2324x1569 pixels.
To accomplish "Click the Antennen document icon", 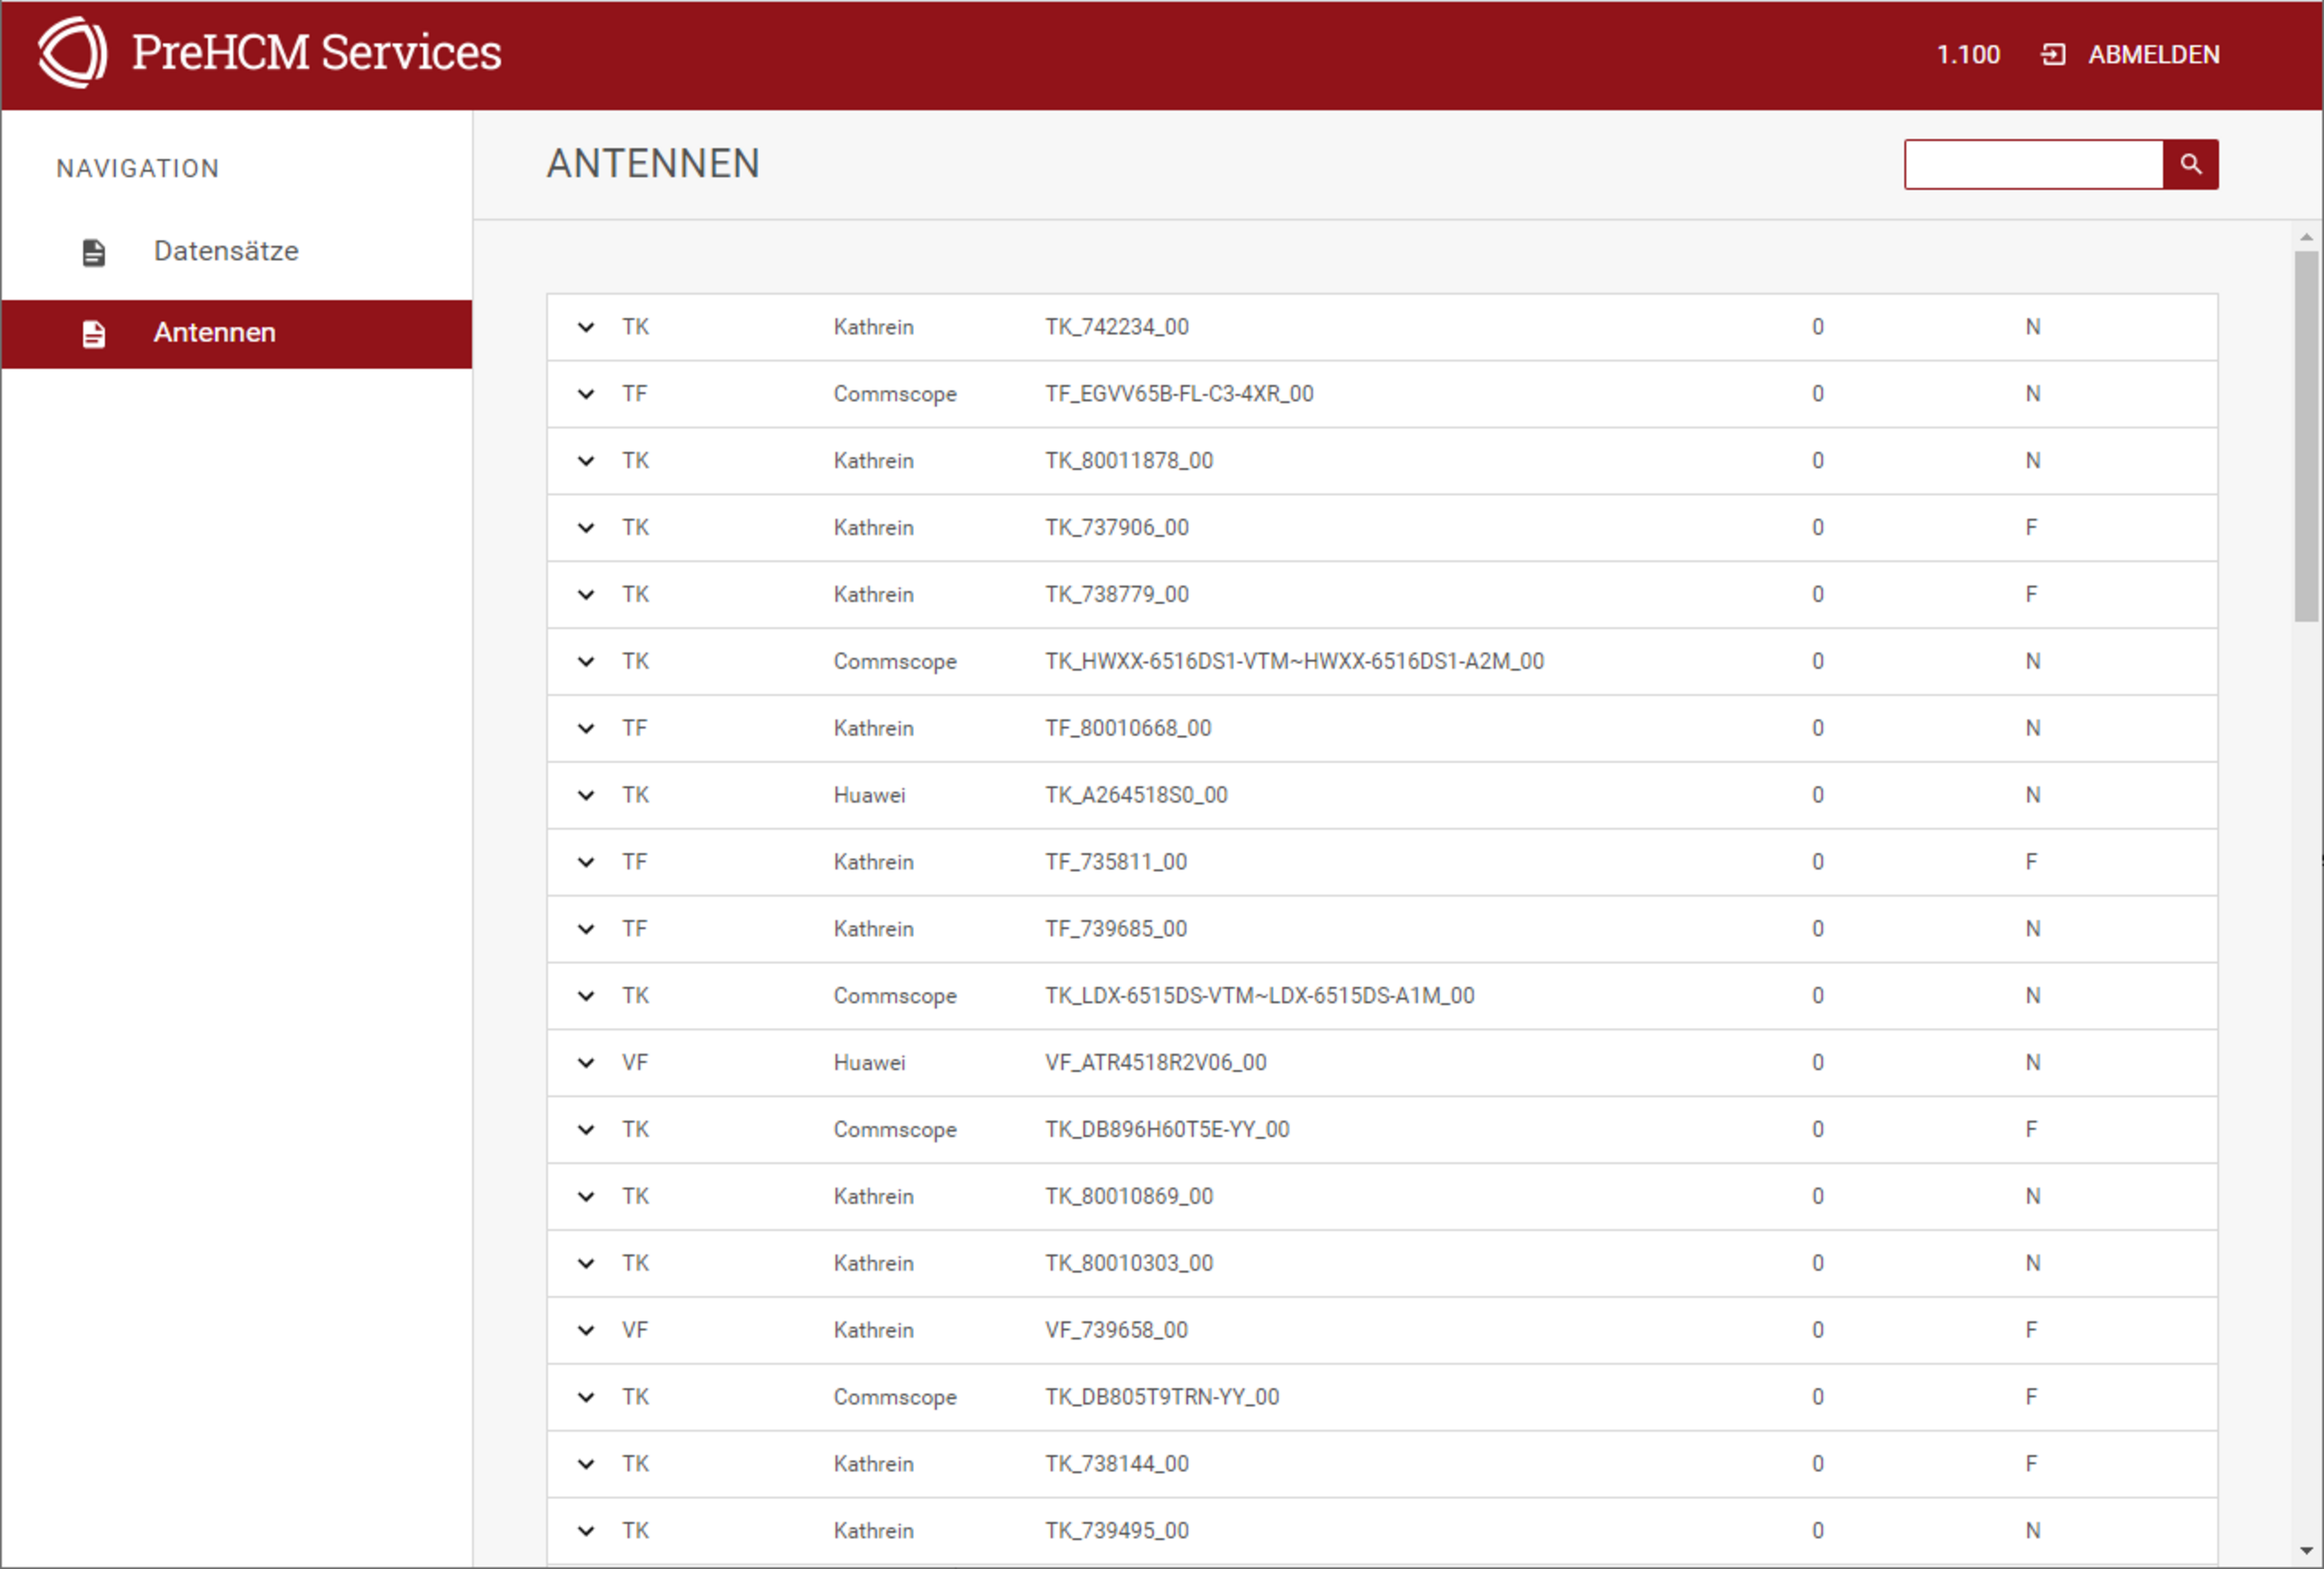I will pyautogui.click(x=94, y=334).
